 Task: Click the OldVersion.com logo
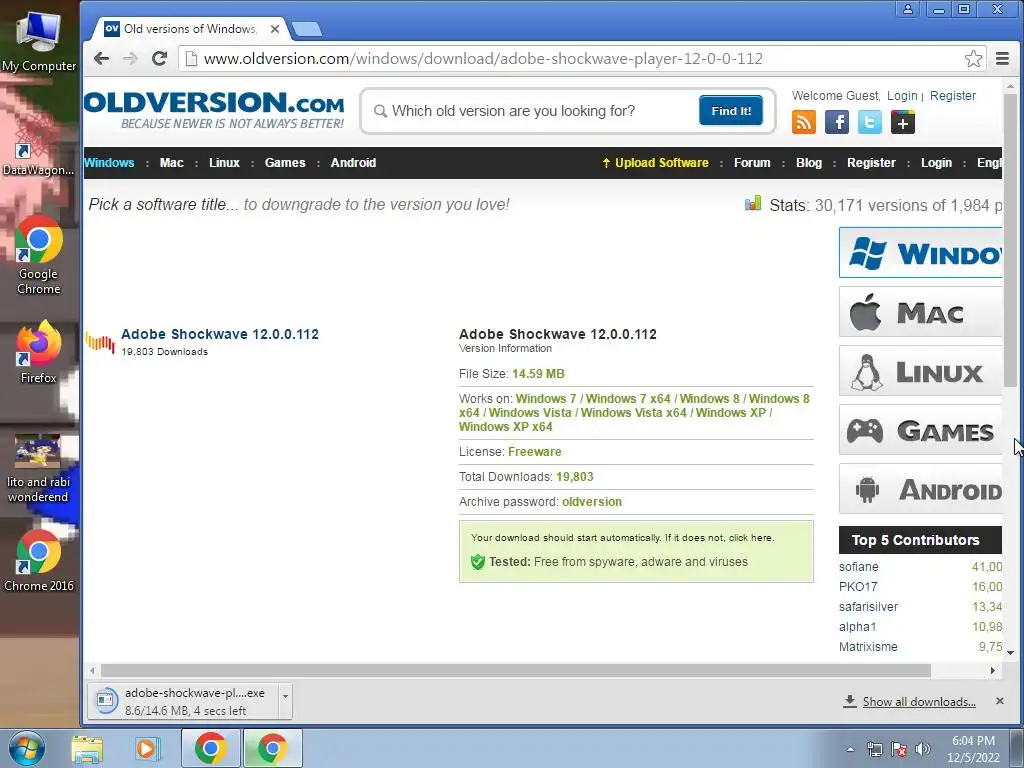pyautogui.click(x=214, y=110)
